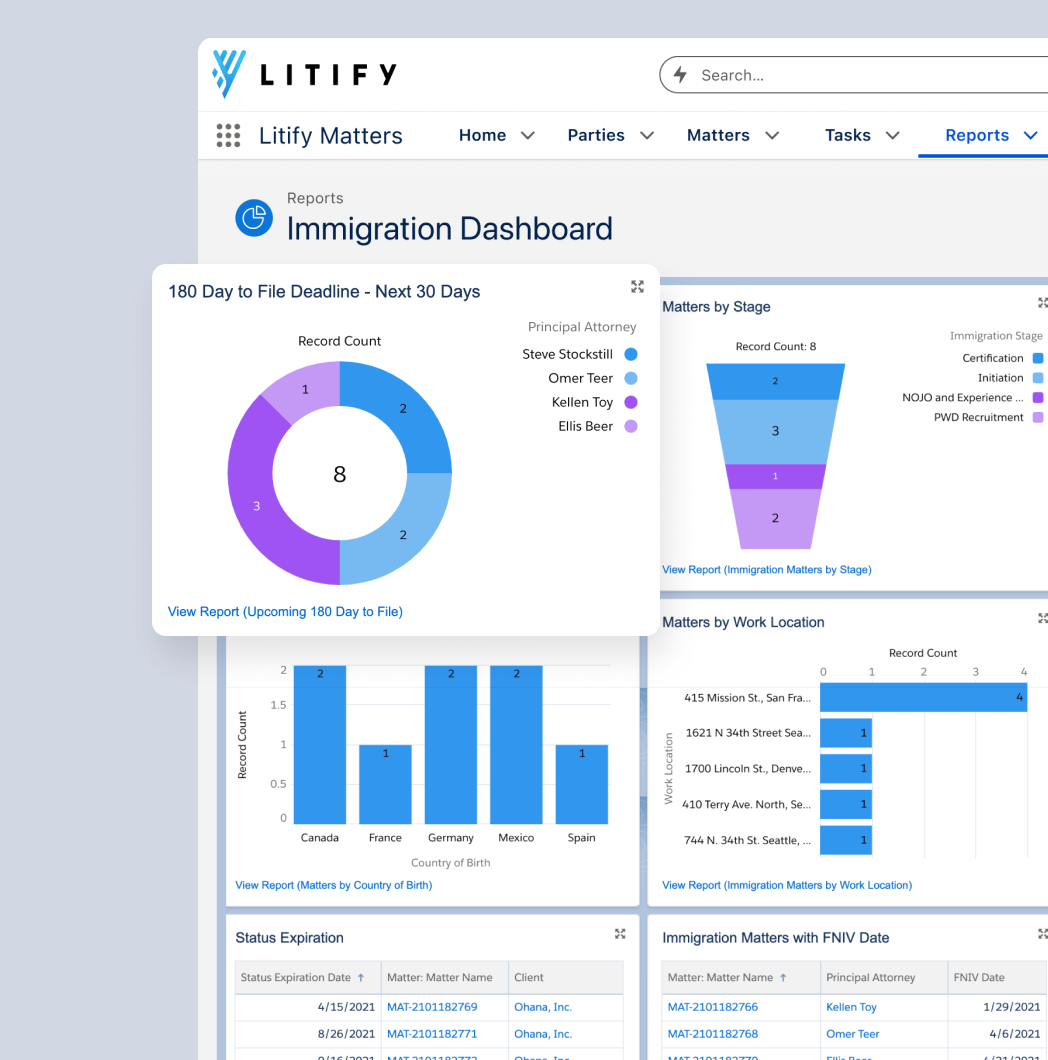
Task: Open matter MAT-2101182771
Action: 432,1034
